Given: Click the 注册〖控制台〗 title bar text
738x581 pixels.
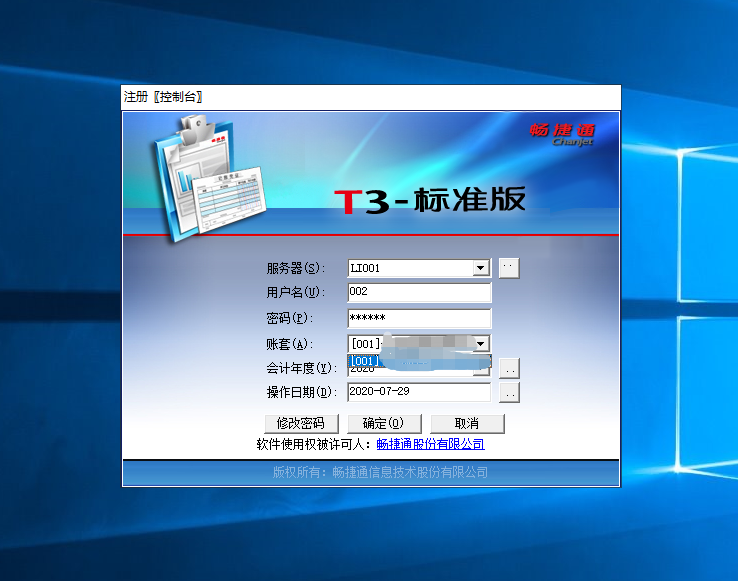Looking at the screenshot, I should (163, 97).
